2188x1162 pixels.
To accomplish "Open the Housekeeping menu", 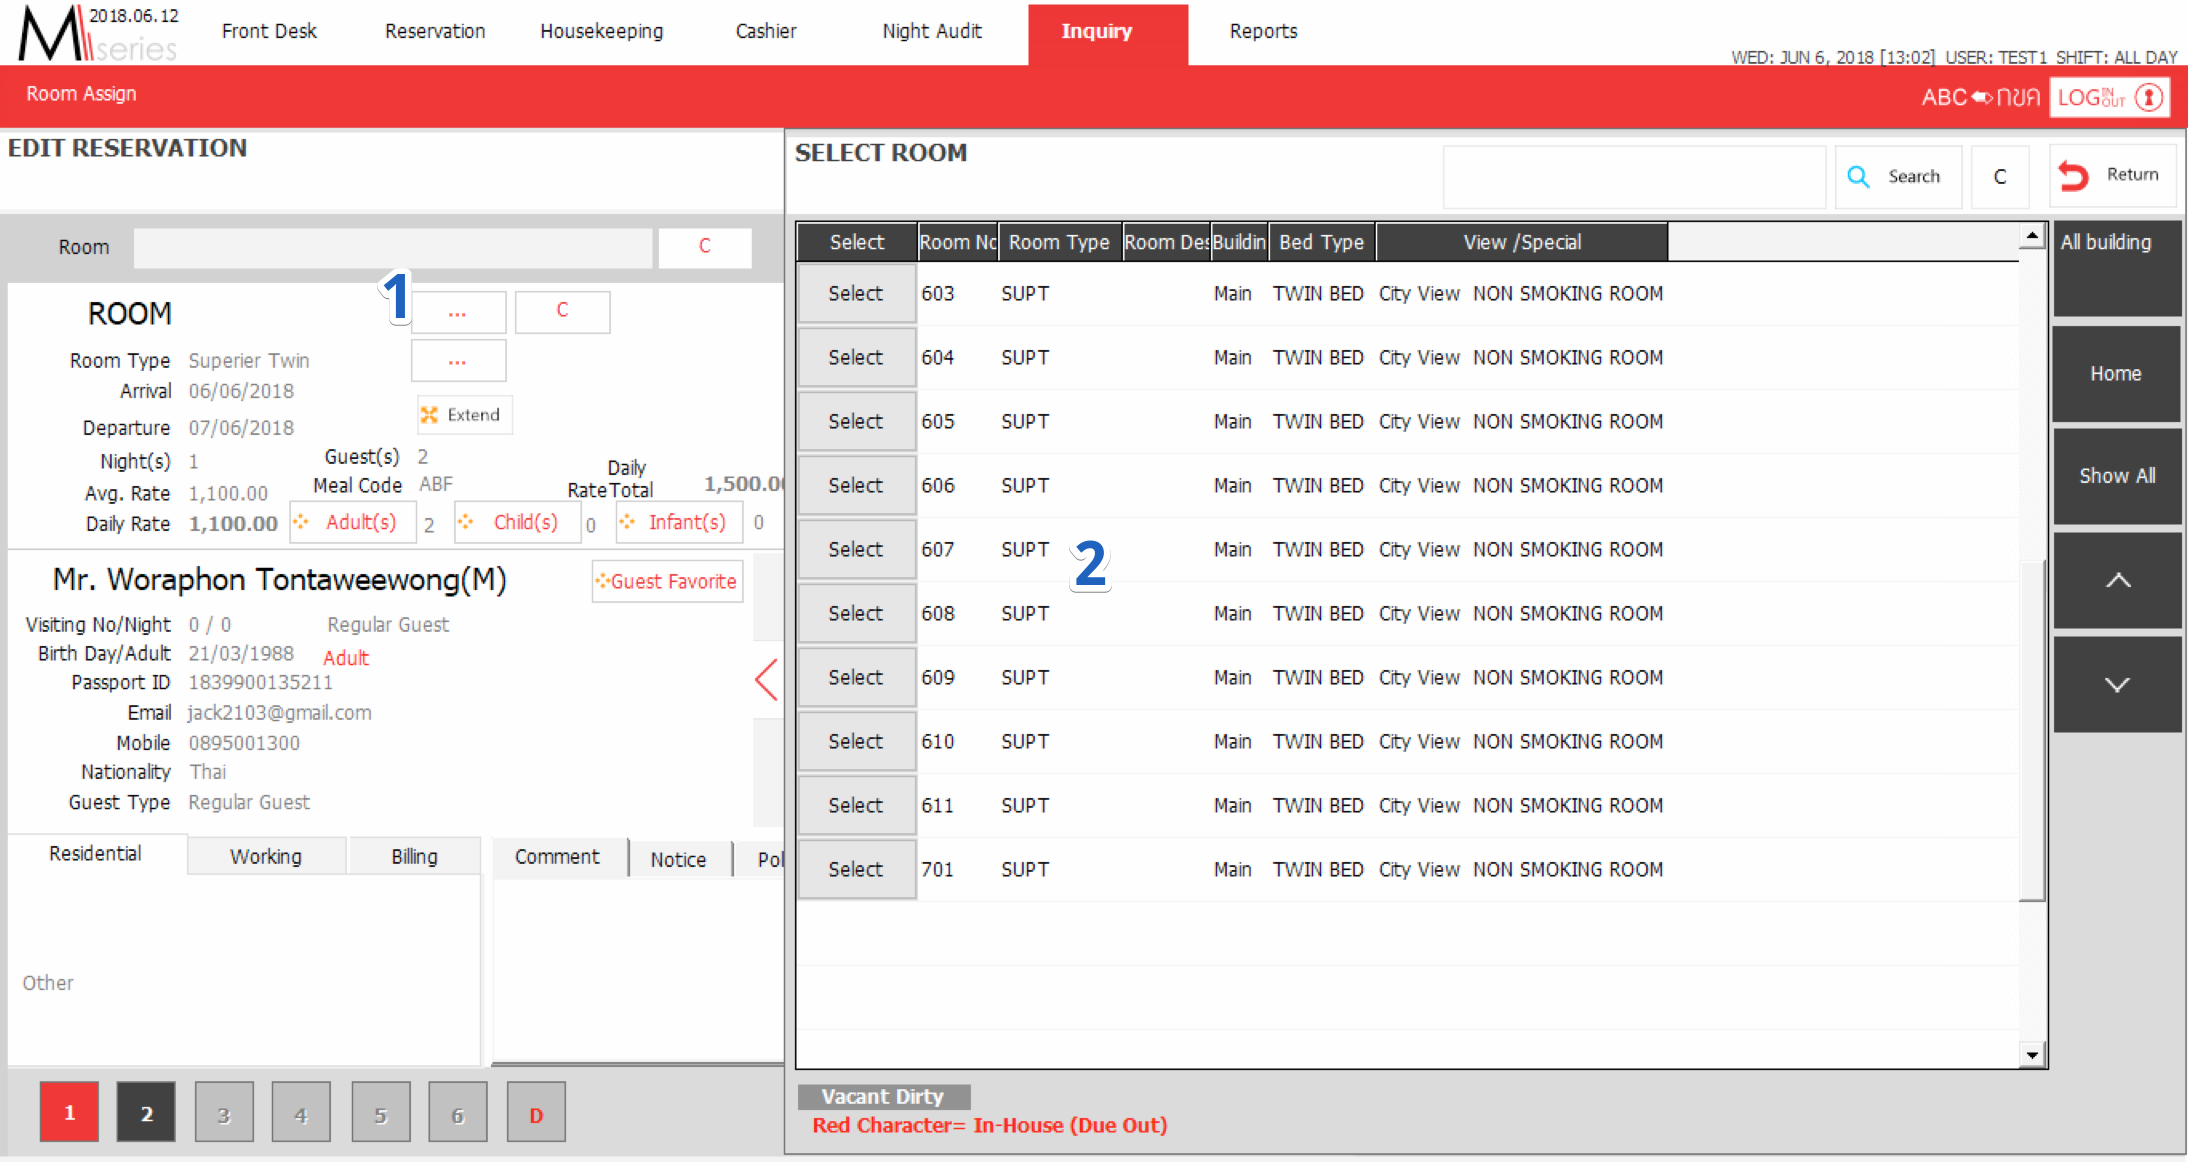I will (x=601, y=31).
